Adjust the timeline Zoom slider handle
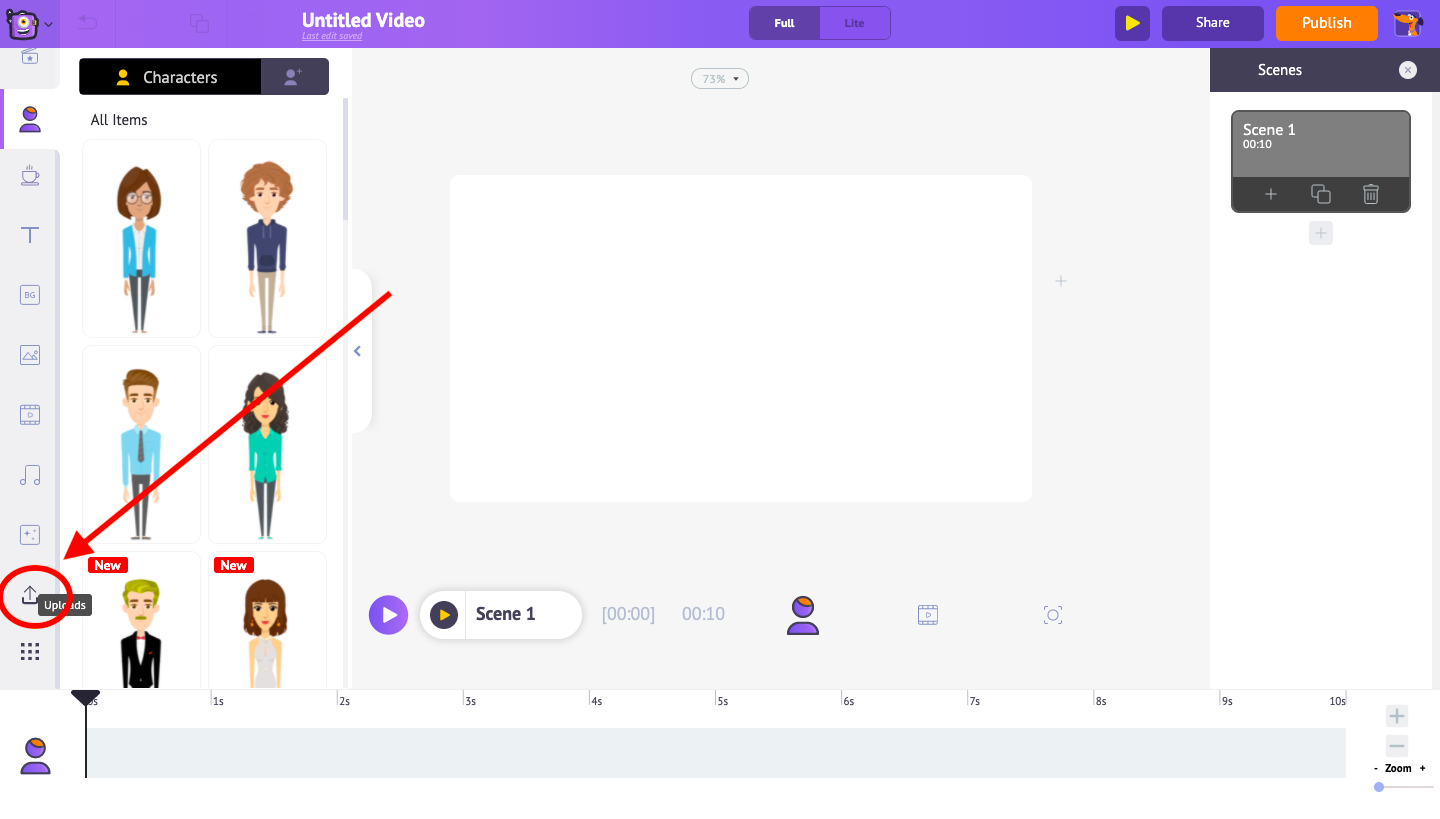1440x819 pixels. [x=1379, y=787]
